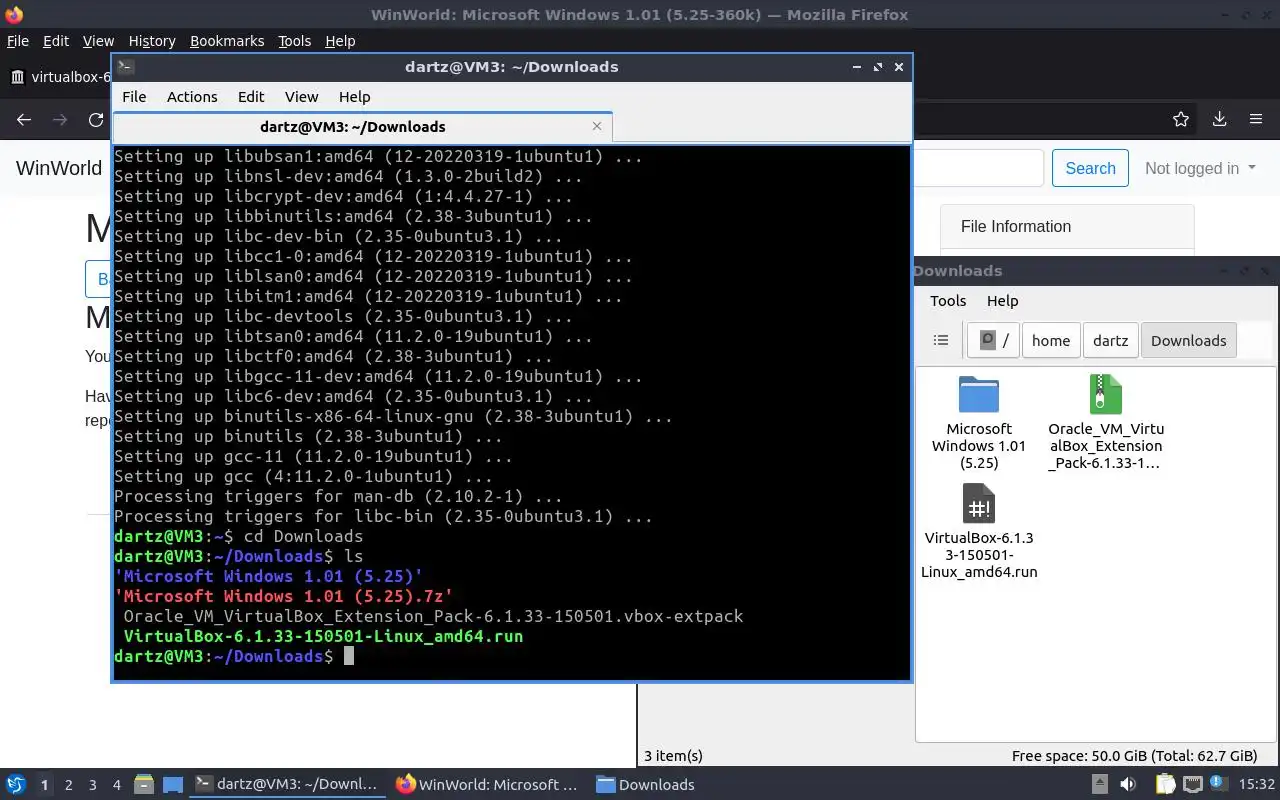Select the Microsoft Windows 1.01 (5.25) folder
Image resolution: width=1280 pixels, height=800 pixels.
tap(979, 422)
